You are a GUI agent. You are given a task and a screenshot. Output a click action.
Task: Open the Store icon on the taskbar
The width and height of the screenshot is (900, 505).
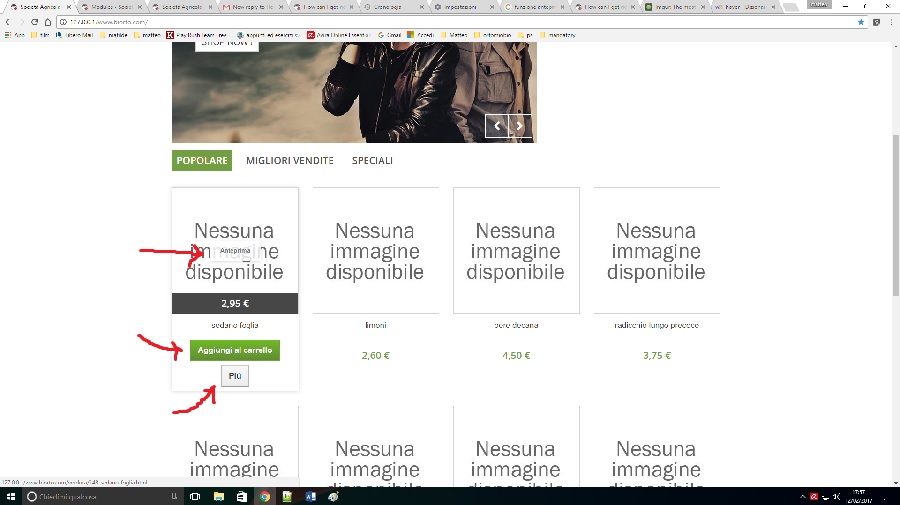242,496
